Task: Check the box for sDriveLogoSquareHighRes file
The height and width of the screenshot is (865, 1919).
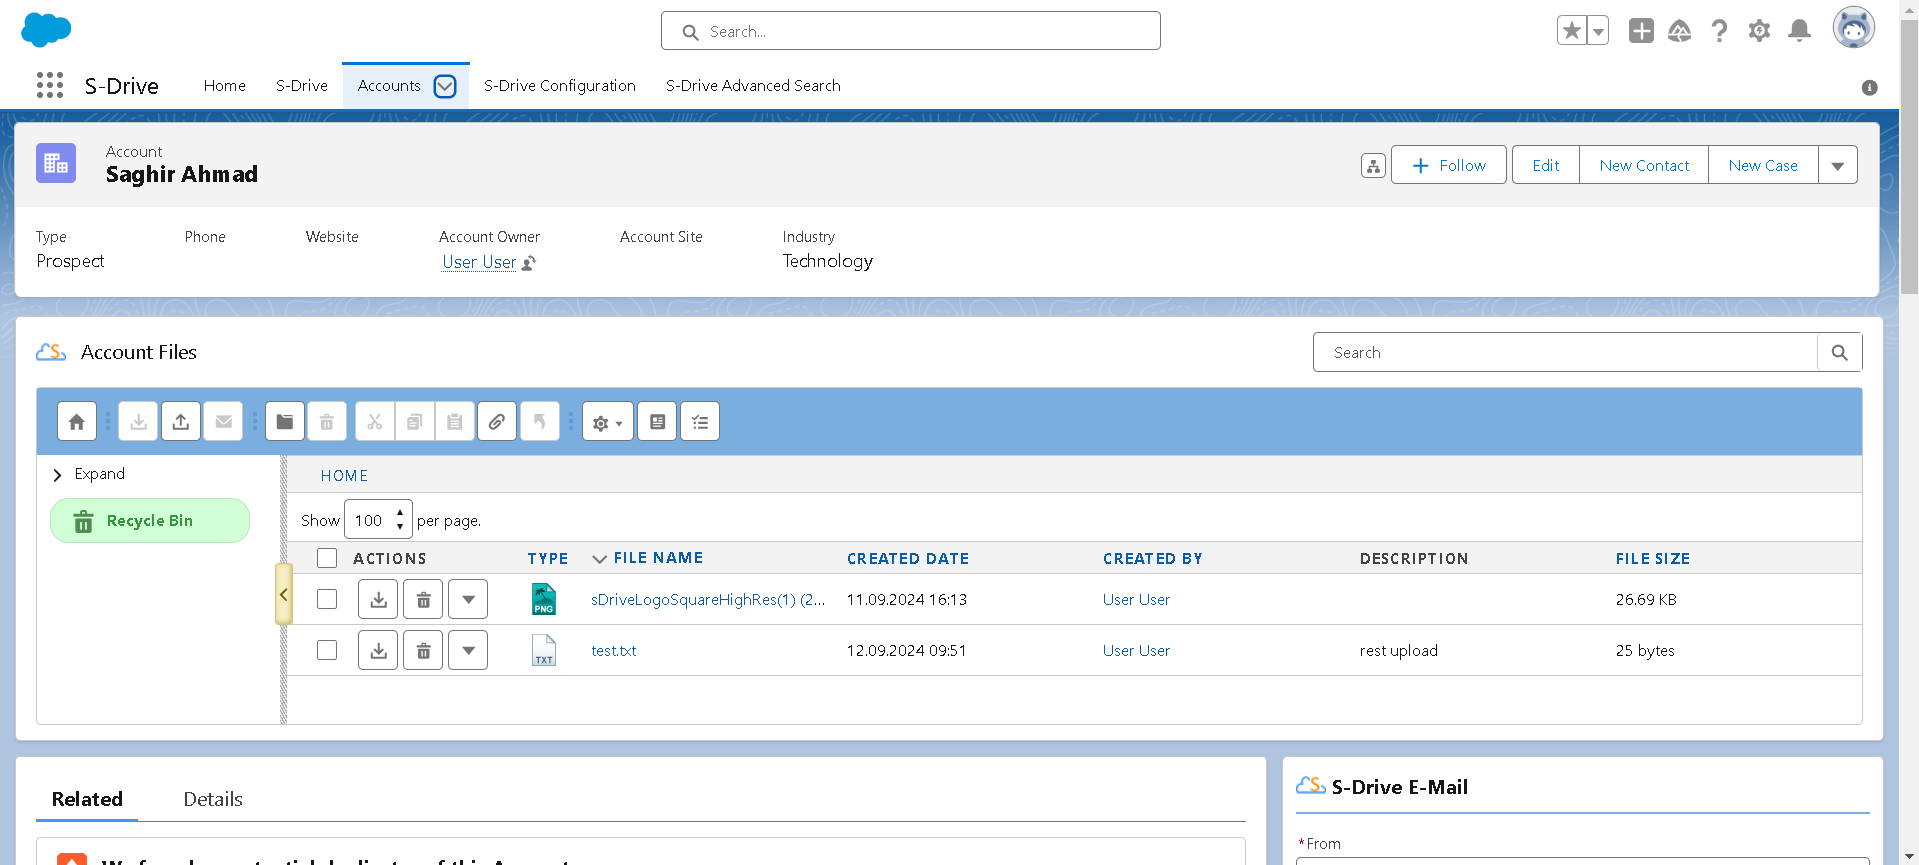Action: pos(327,599)
